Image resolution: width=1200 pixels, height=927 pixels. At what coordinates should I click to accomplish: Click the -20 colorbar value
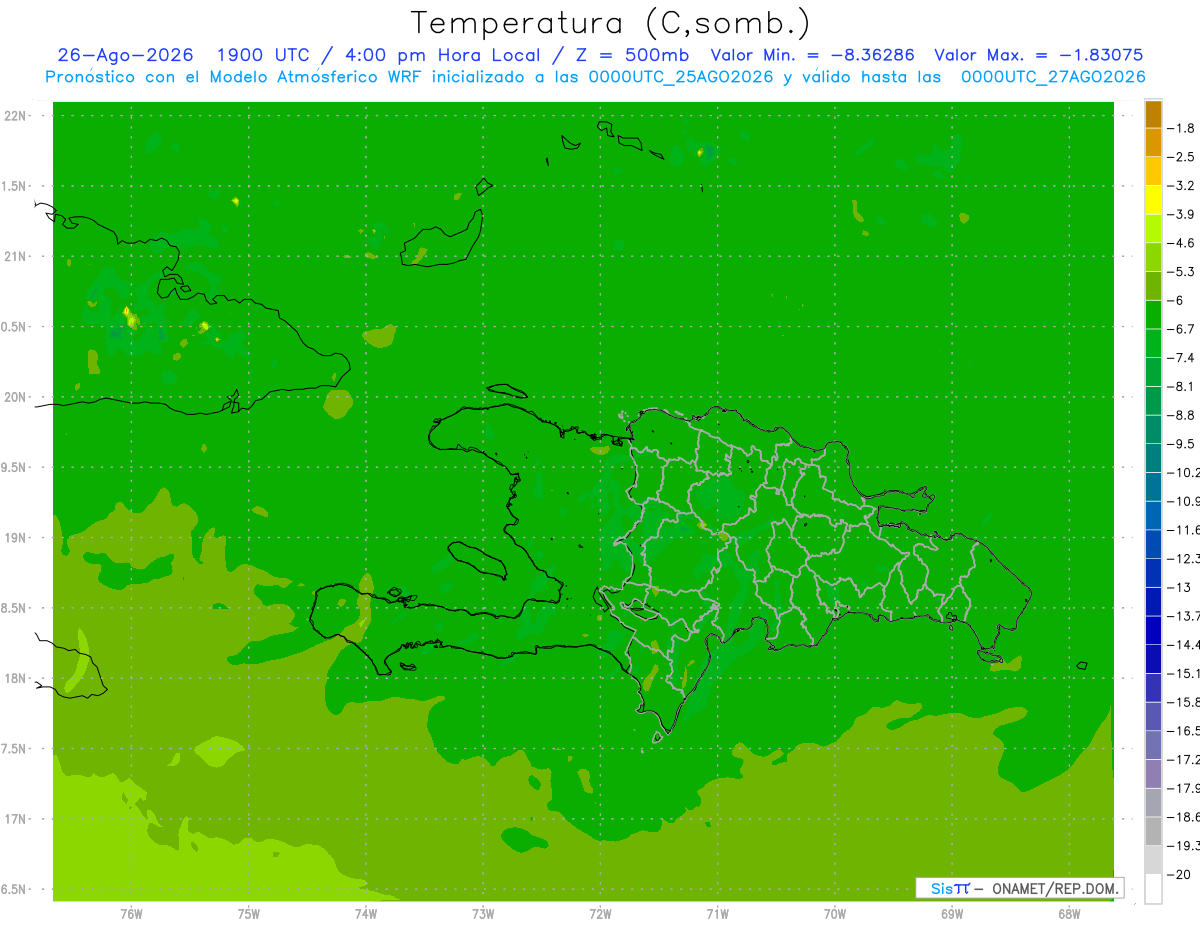pos(1179,874)
